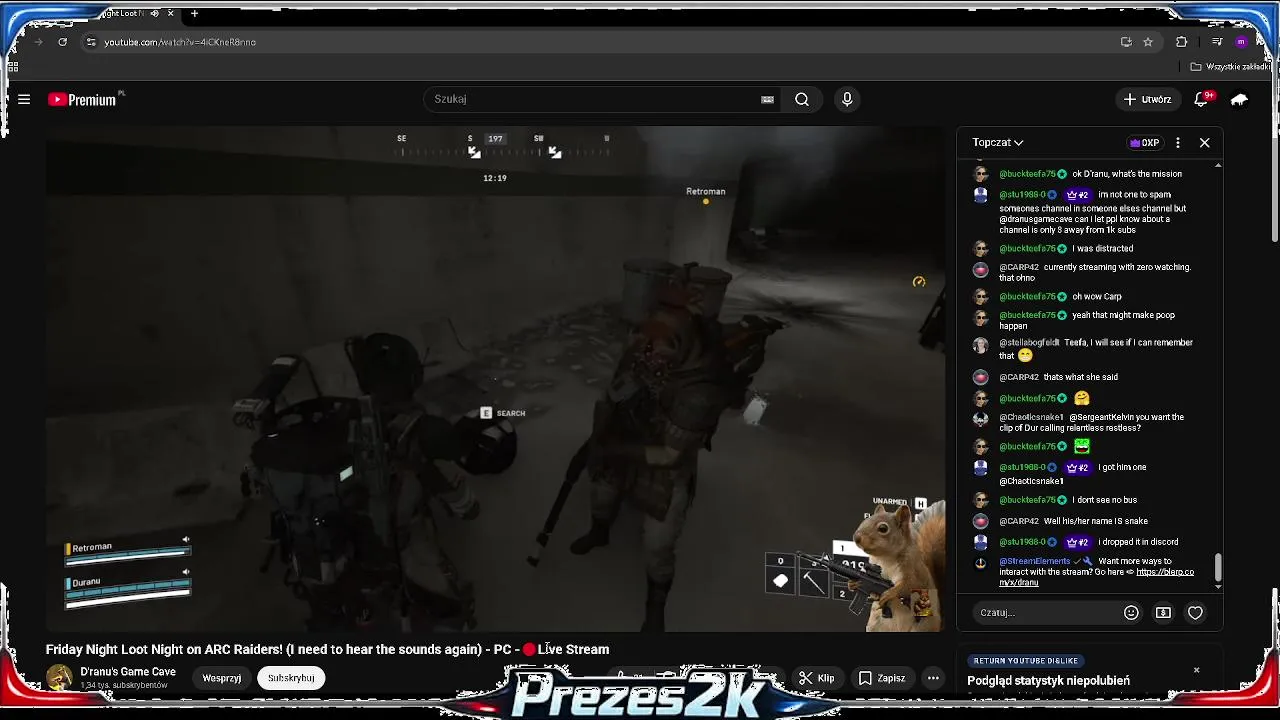
Task: Click chat message 'I dont see no bus'
Action: pyautogui.click(x=1104, y=500)
